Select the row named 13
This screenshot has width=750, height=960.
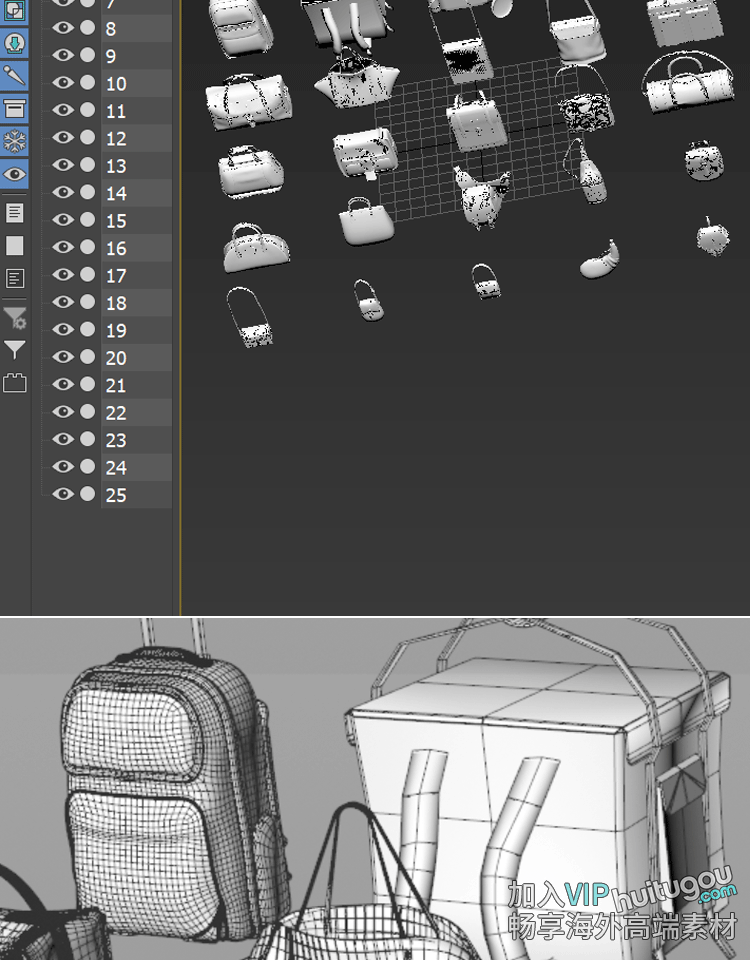(136, 165)
